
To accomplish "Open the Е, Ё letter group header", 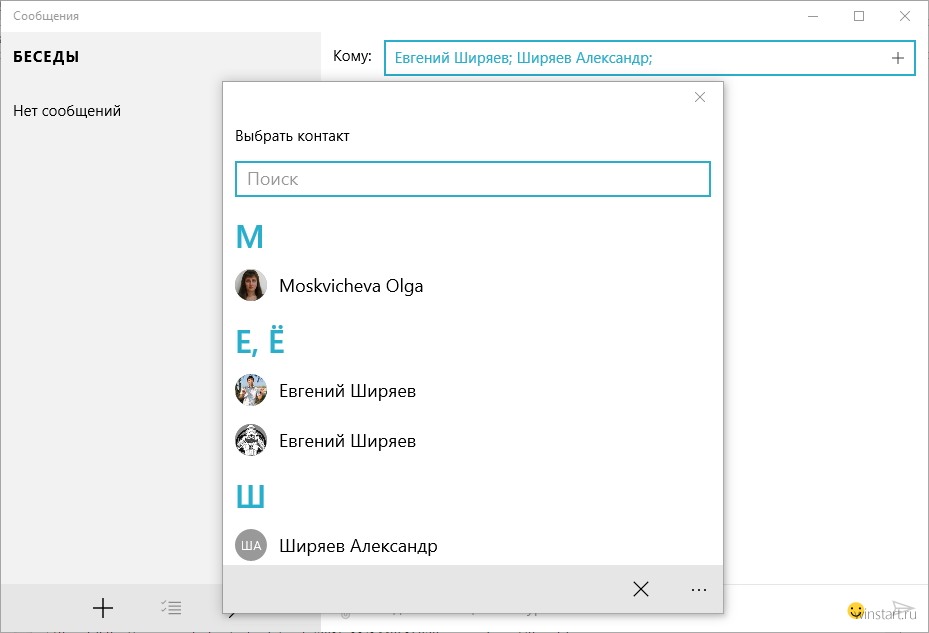I will point(260,343).
